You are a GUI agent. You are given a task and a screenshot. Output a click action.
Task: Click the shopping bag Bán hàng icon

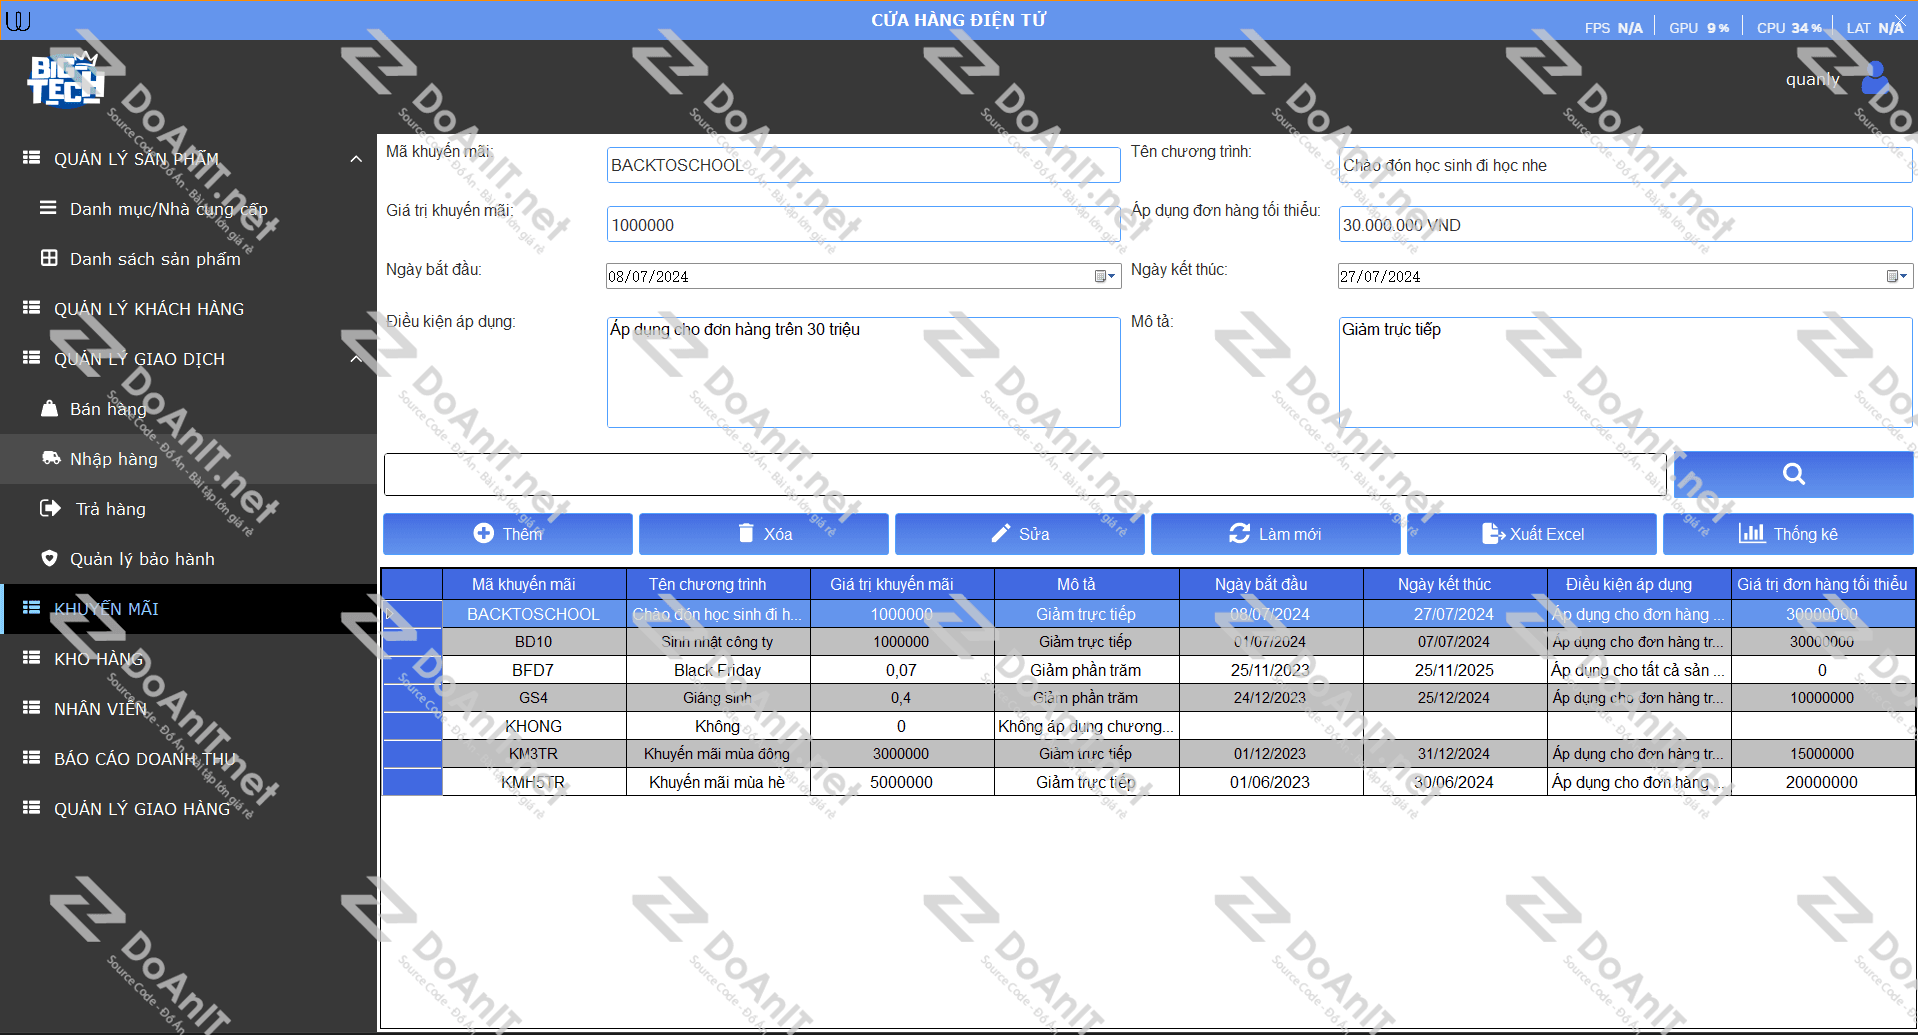[49, 408]
